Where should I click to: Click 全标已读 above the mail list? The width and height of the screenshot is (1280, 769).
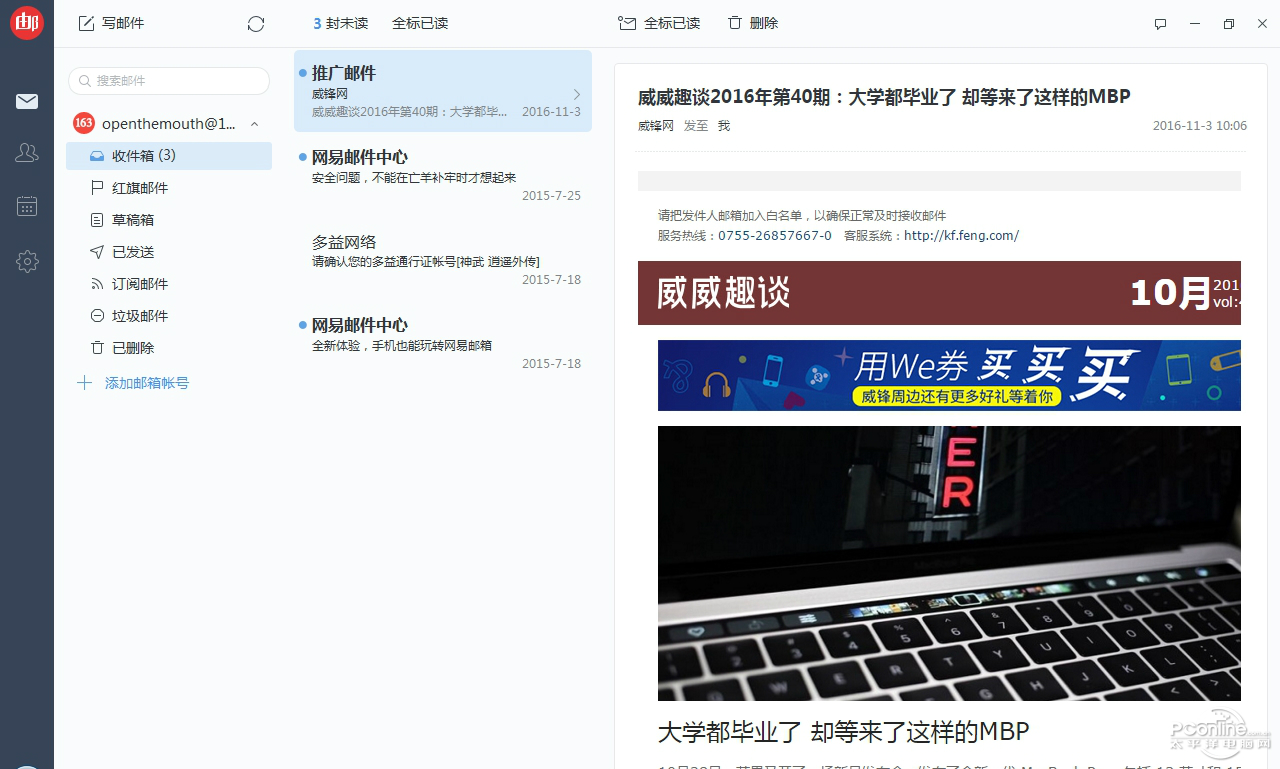point(420,23)
